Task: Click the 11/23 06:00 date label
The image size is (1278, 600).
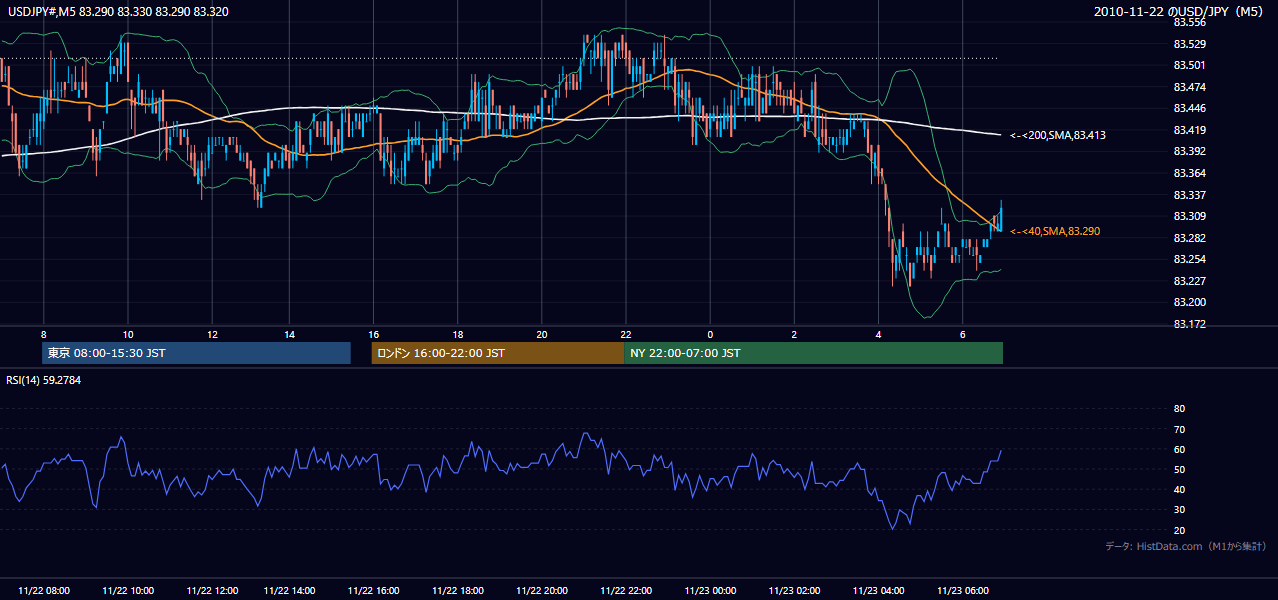Action: pos(962,591)
